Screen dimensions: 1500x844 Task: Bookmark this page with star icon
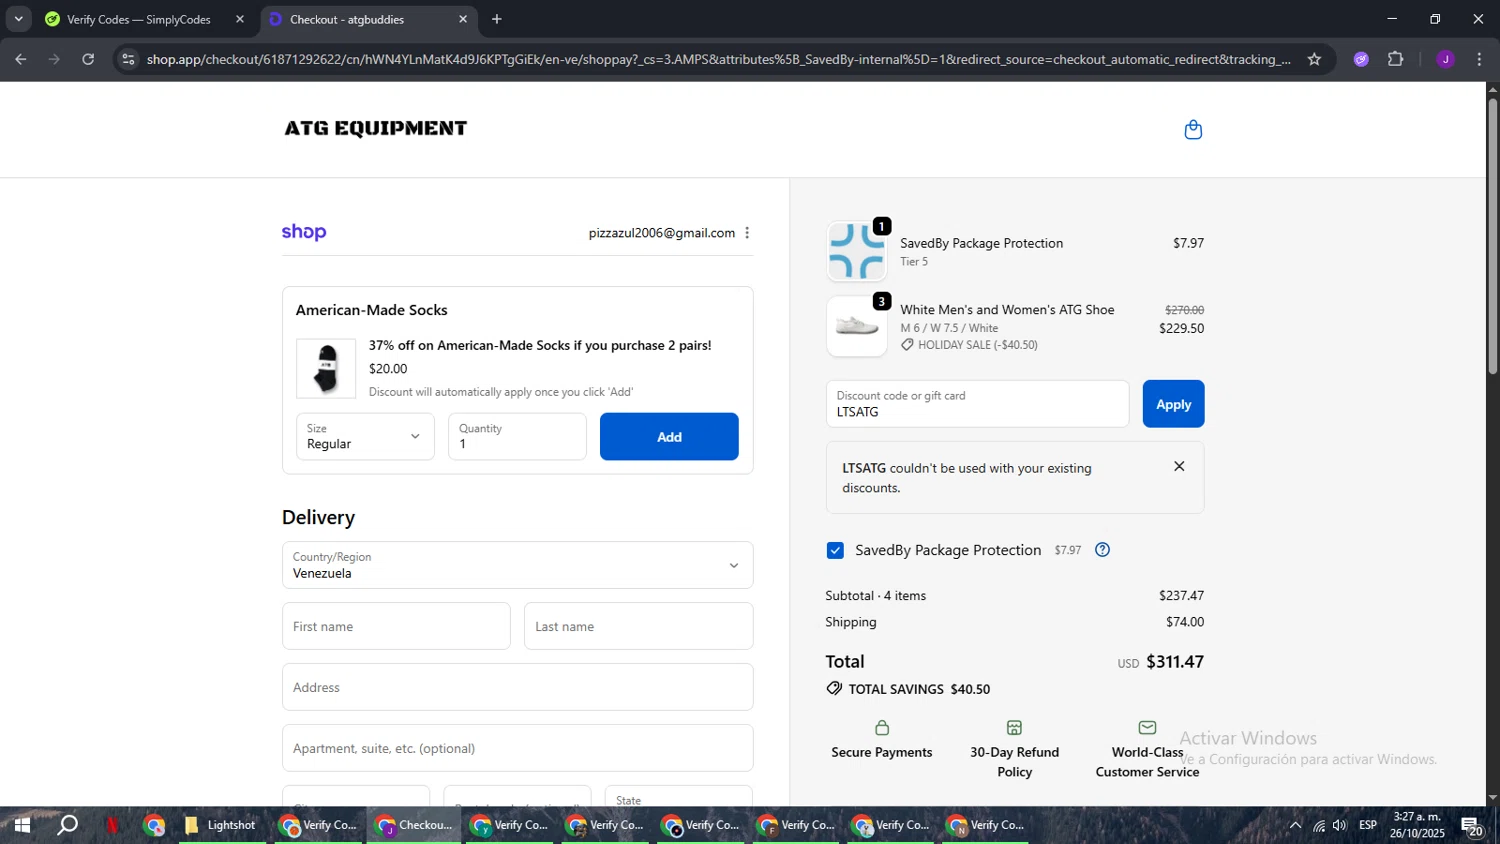1314,60
